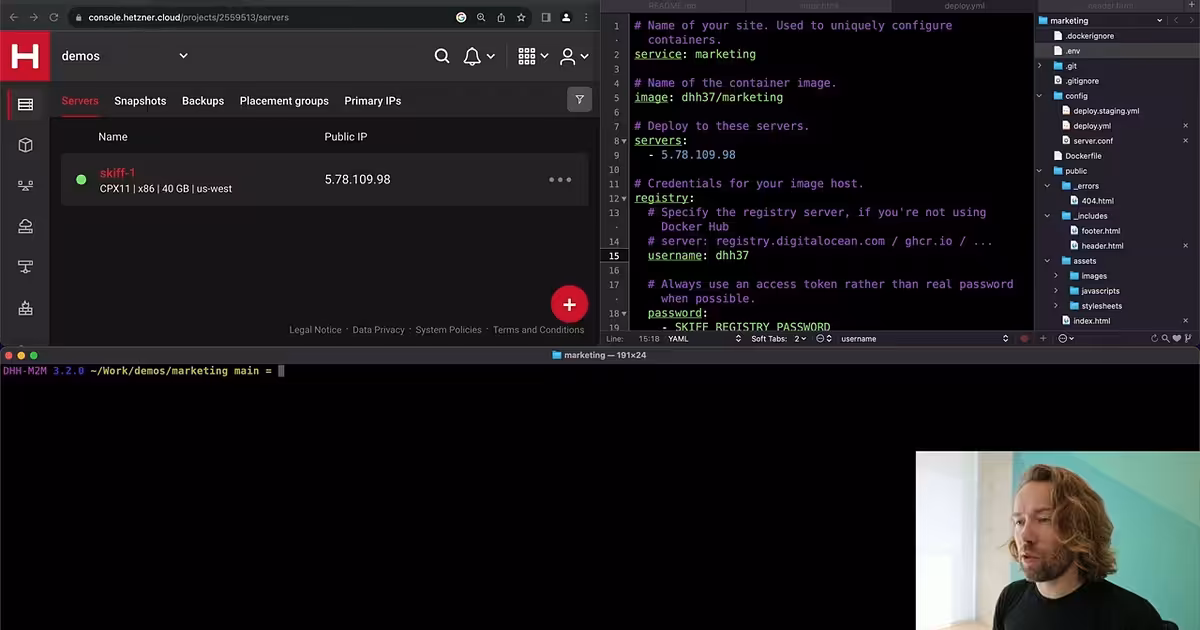Switch to the Servers tab
Viewport: 1200px width, 630px height.
tap(80, 101)
